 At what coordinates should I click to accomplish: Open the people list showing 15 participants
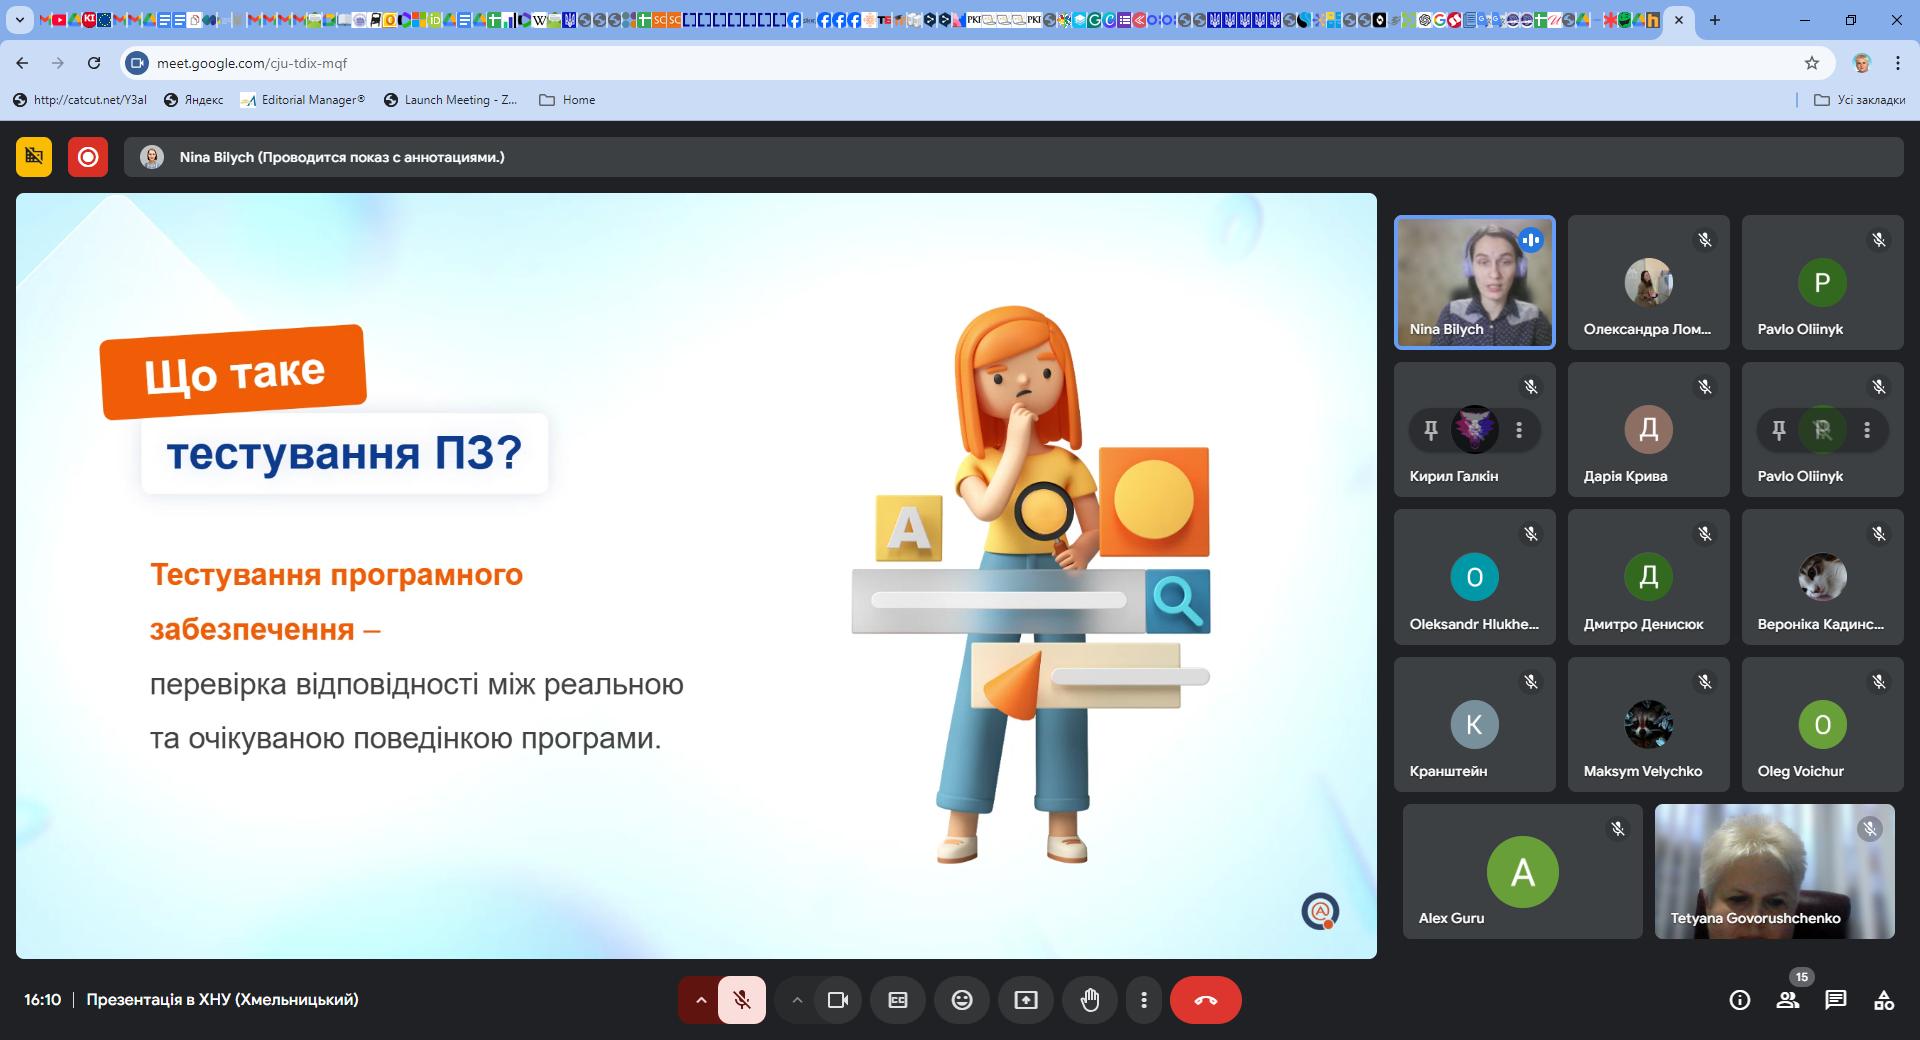pos(1788,1000)
